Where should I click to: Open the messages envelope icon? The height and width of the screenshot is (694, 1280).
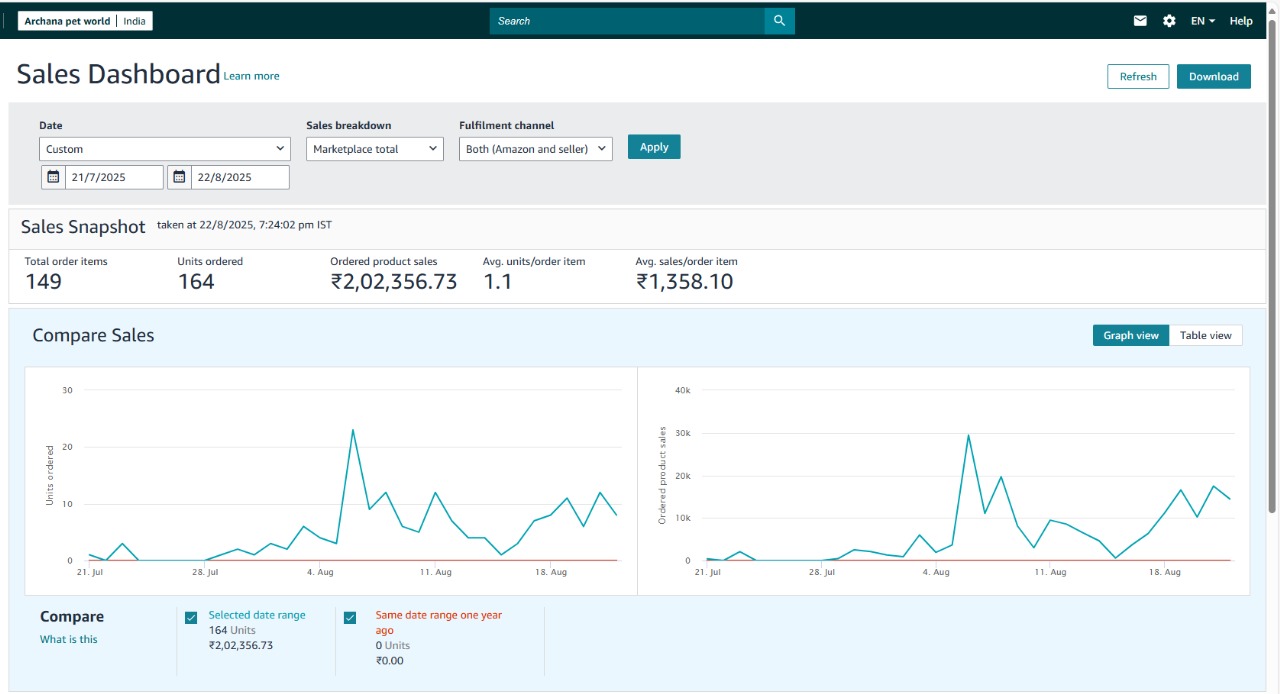pos(1140,21)
